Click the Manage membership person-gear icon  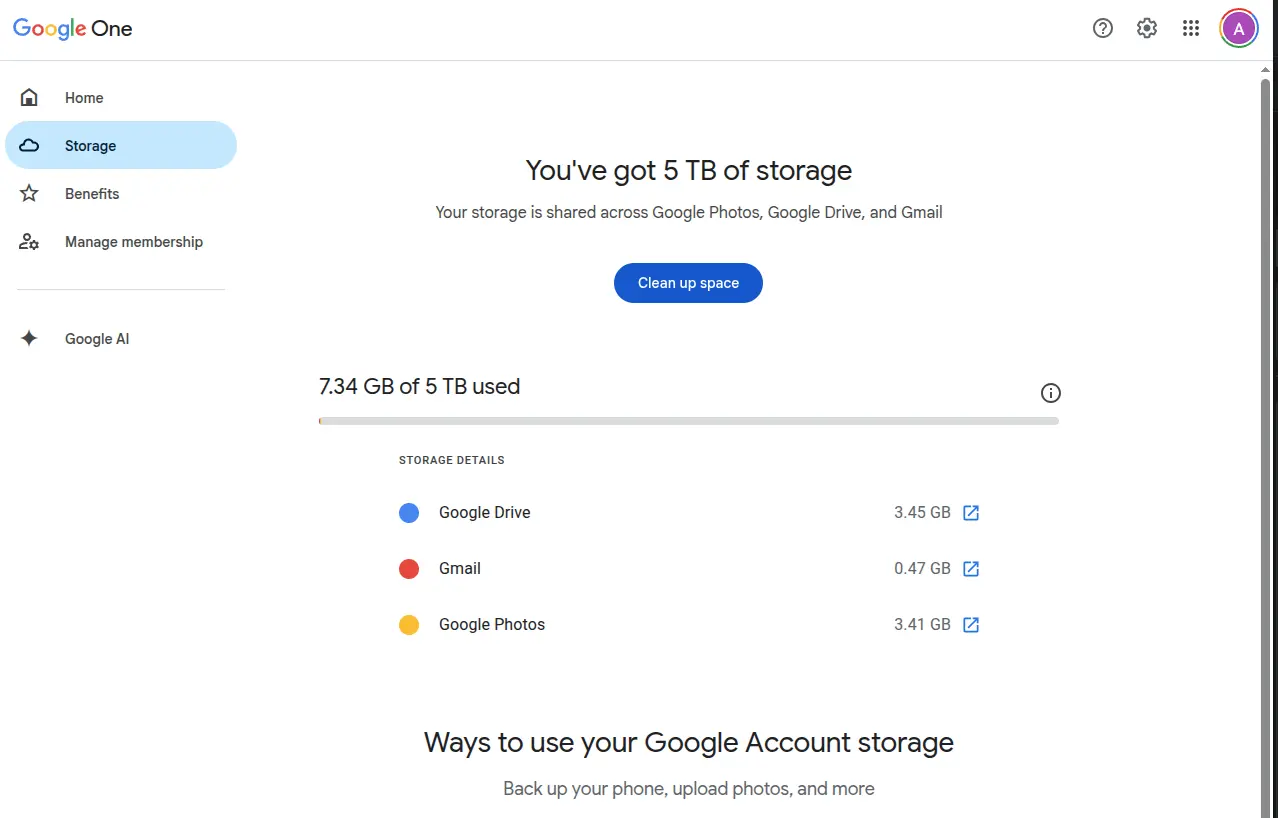[29, 241]
